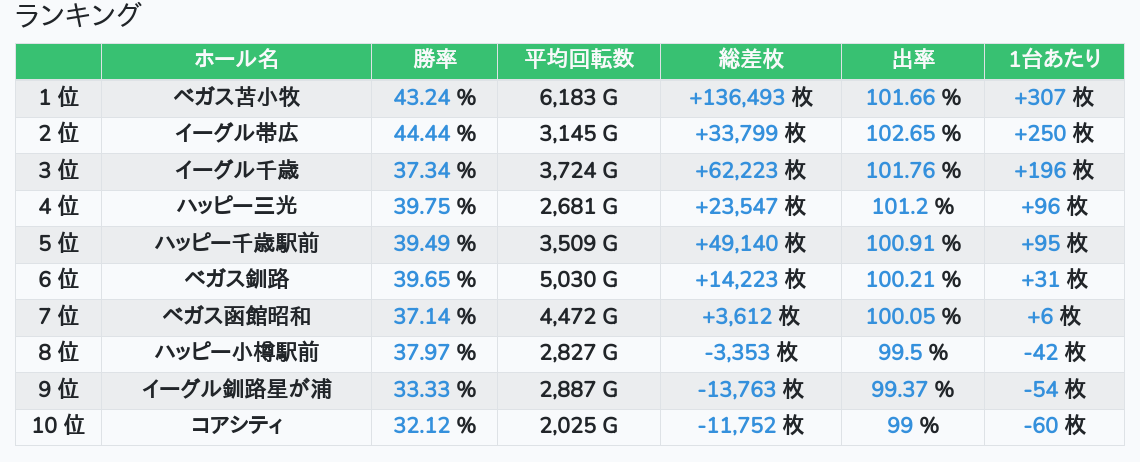Image resolution: width=1140 pixels, height=462 pixels.
Task: Click the 43.24 win rate value
Action: (422, 97)
